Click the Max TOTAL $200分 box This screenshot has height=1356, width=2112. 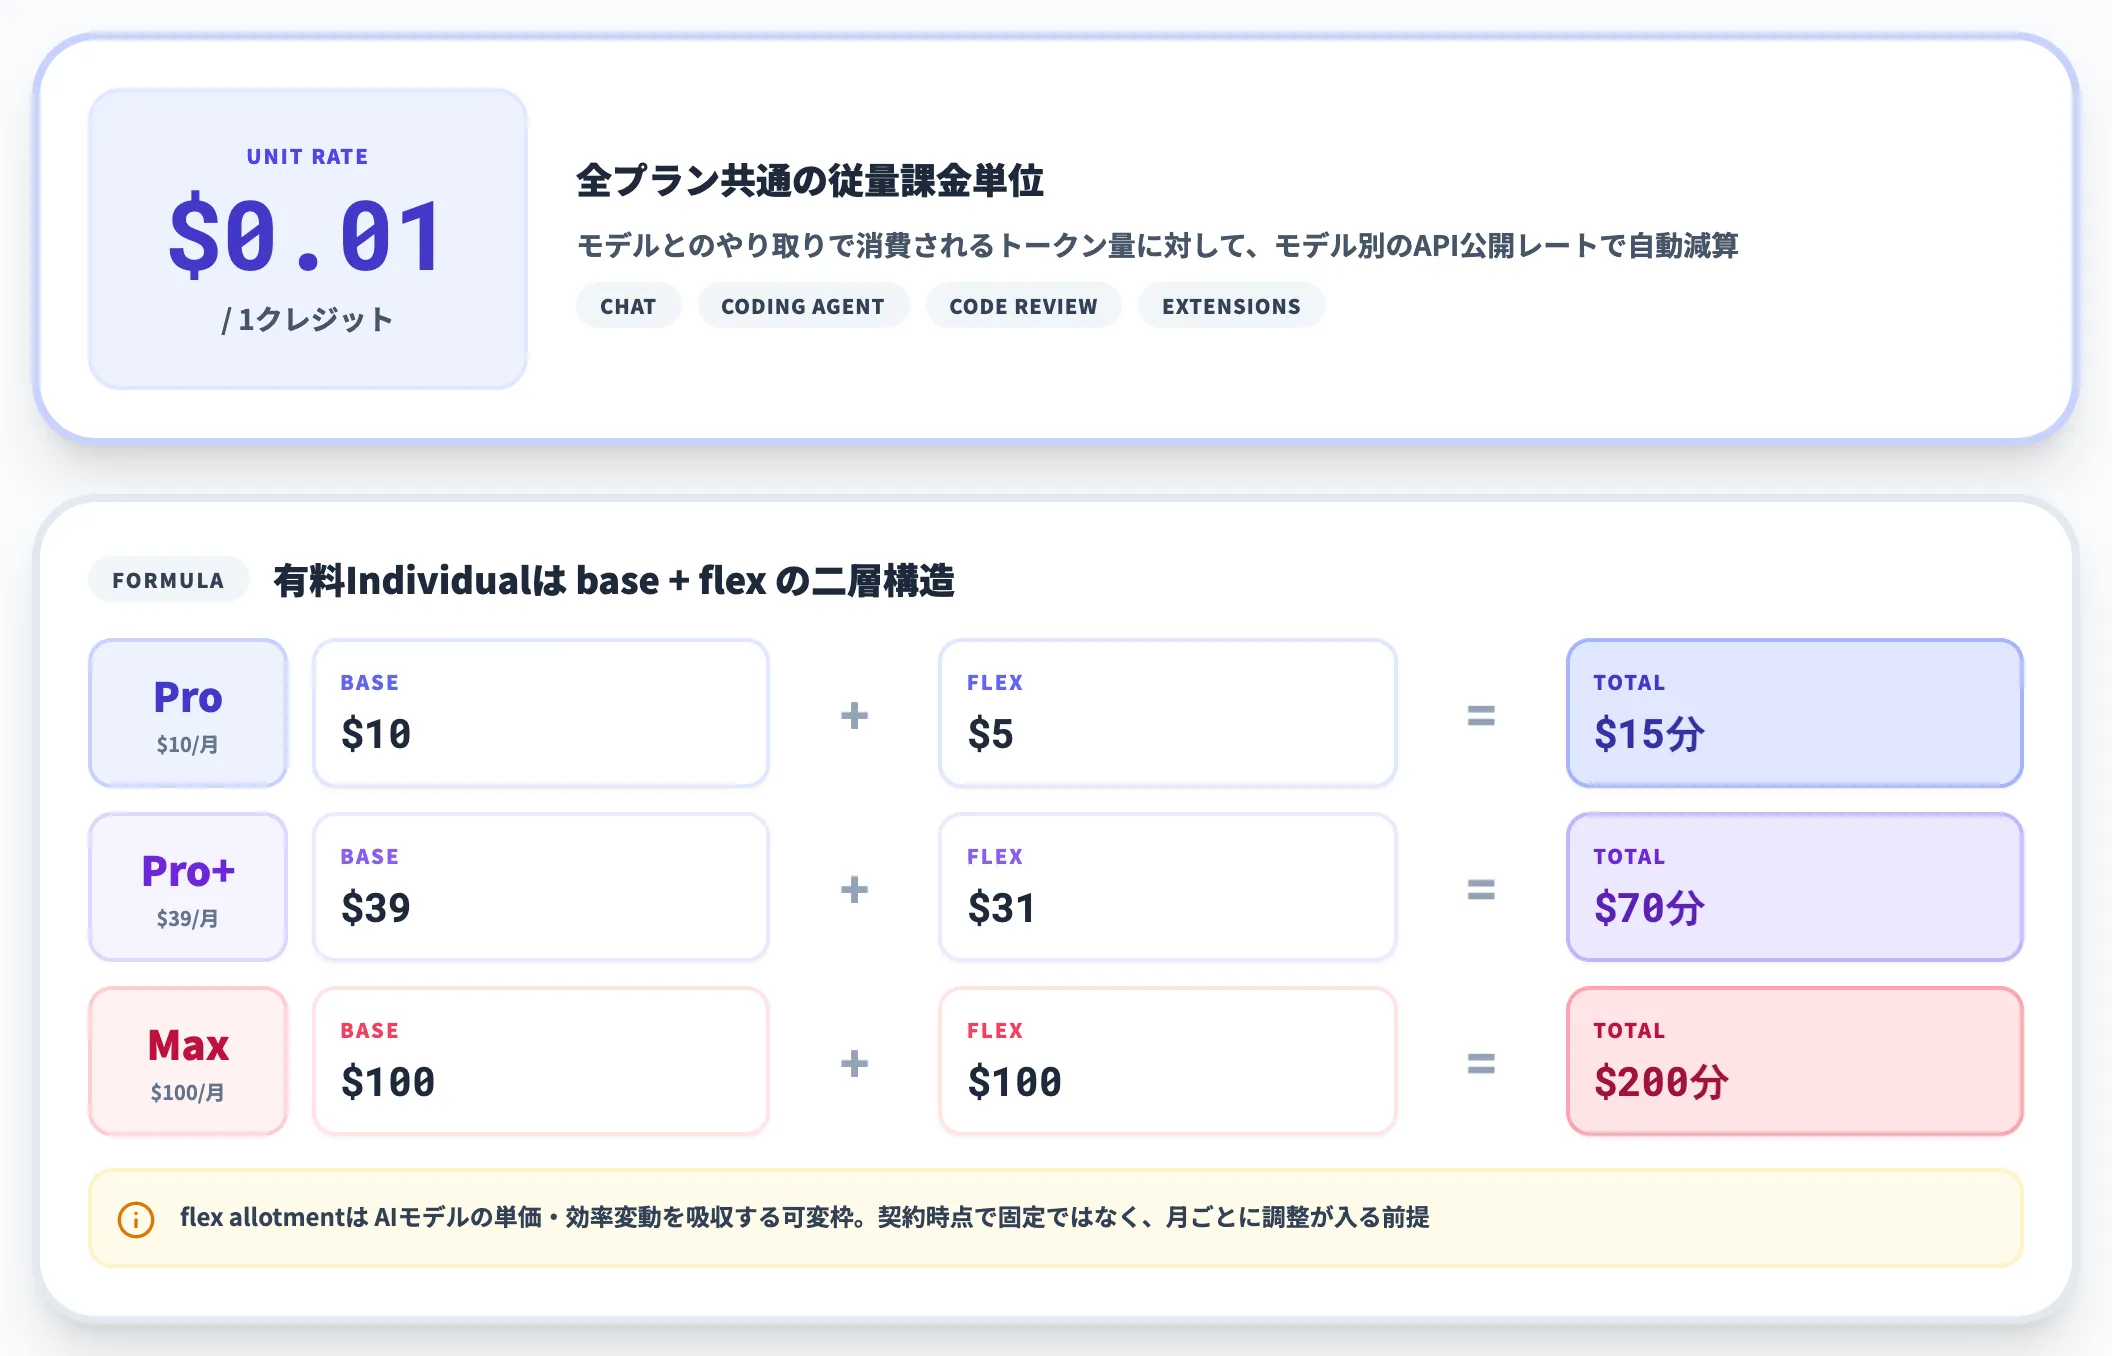(x=1795, y=1062)
